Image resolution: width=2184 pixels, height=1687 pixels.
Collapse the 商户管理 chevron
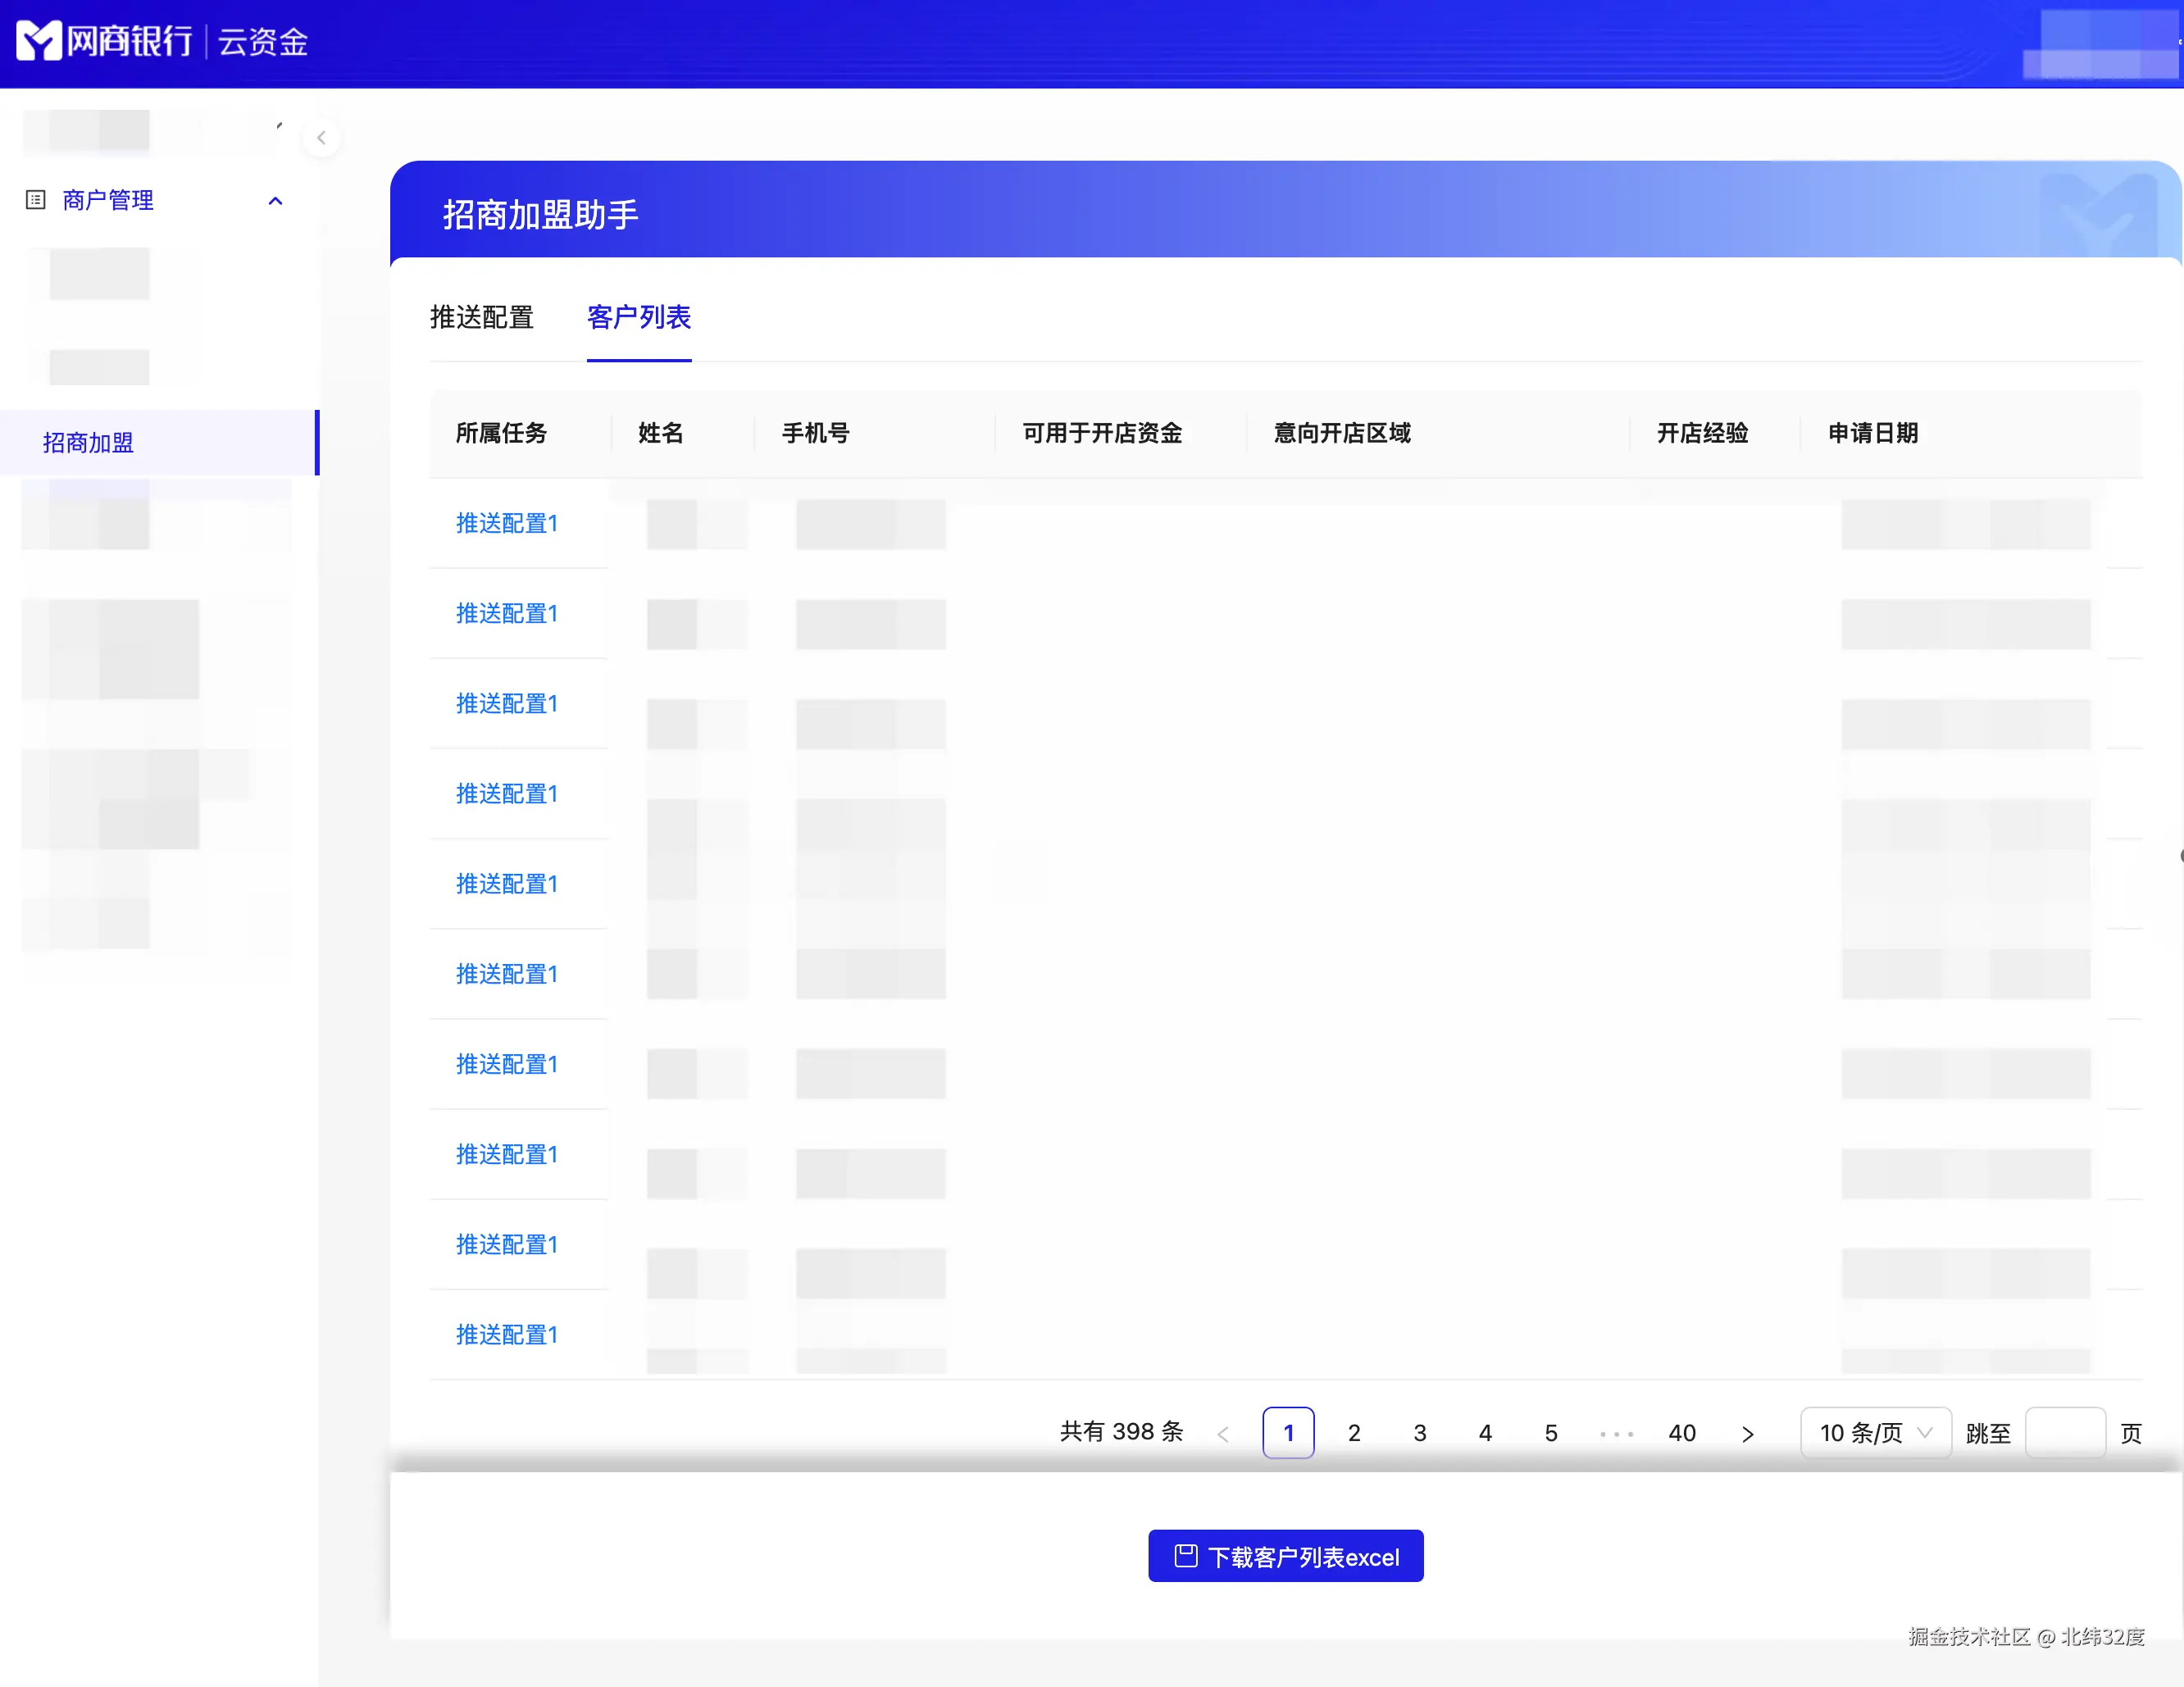(275, 201)
